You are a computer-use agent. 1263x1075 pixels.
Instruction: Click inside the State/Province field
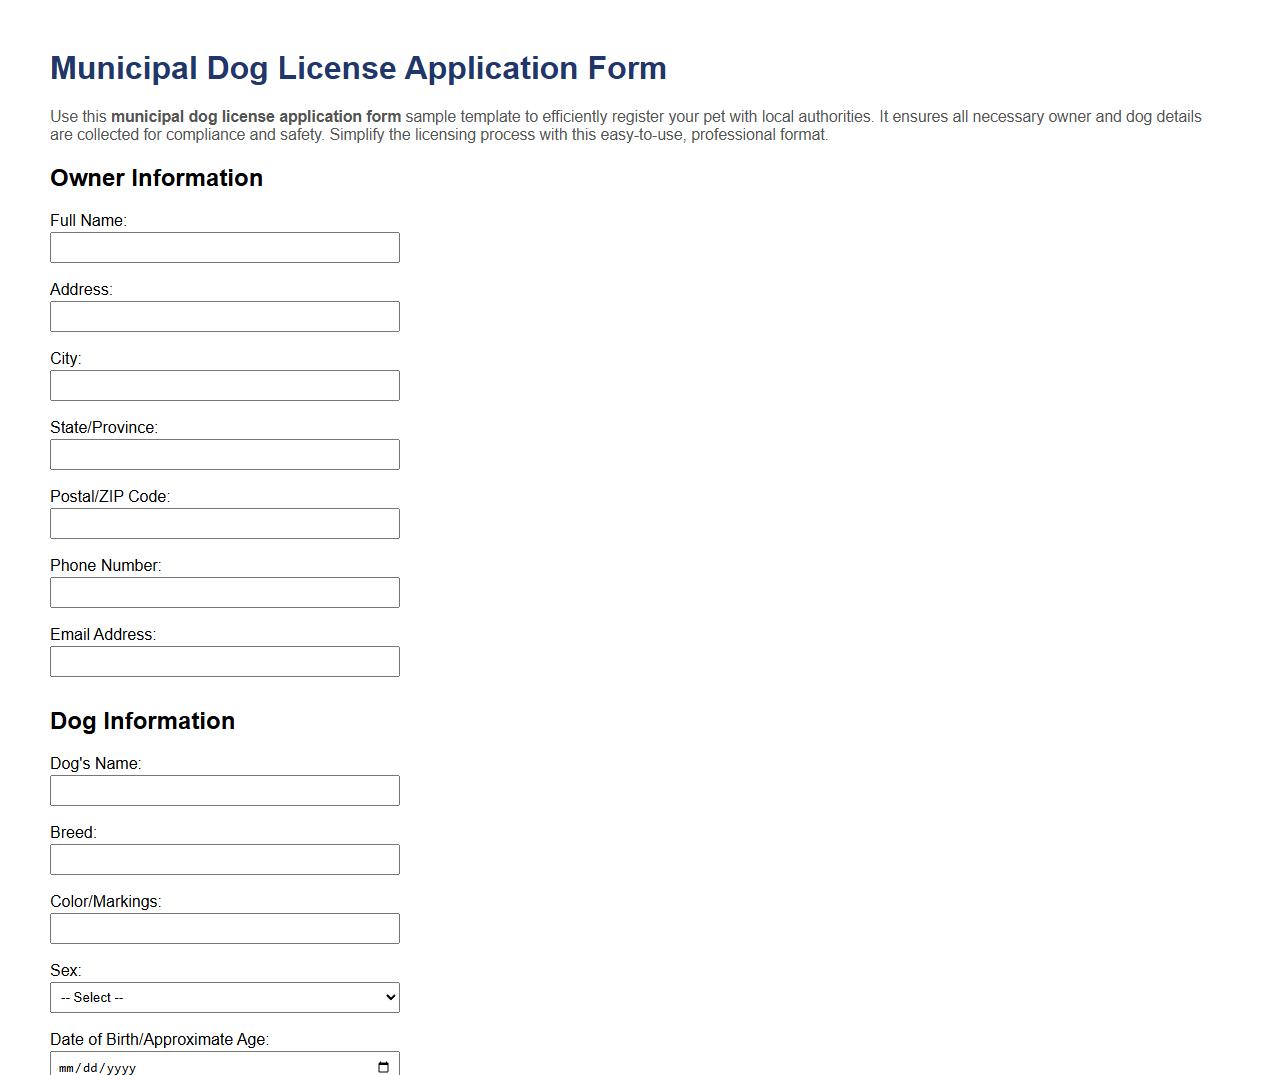[x=224, y=454]
